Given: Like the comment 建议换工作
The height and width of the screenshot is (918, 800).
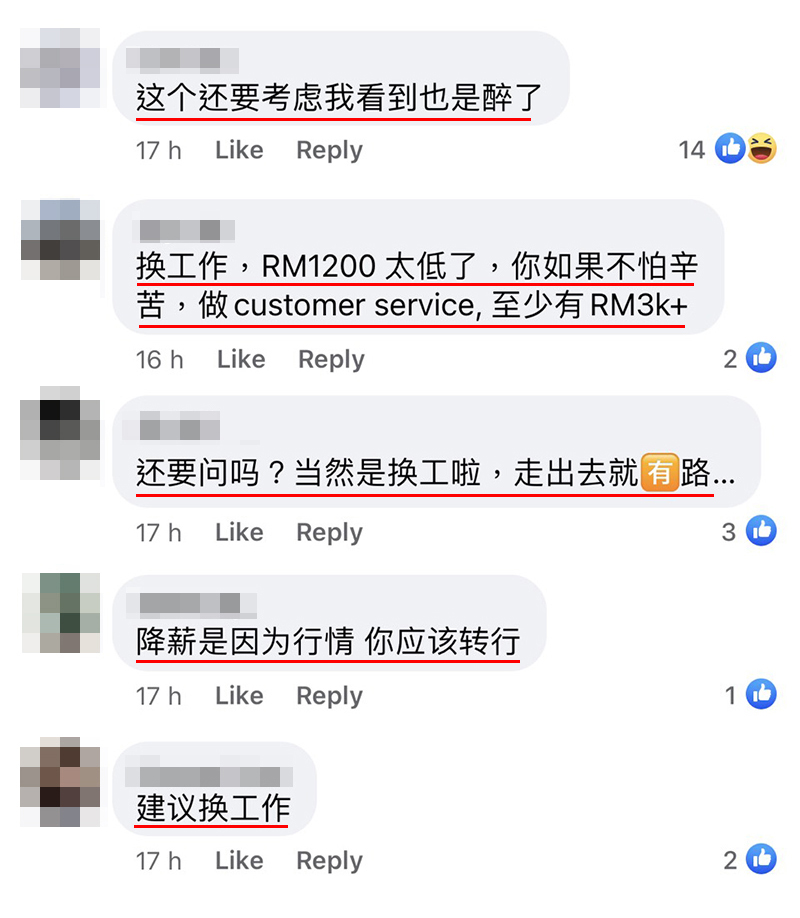Looking at the screenshot, I should point(239,861).
